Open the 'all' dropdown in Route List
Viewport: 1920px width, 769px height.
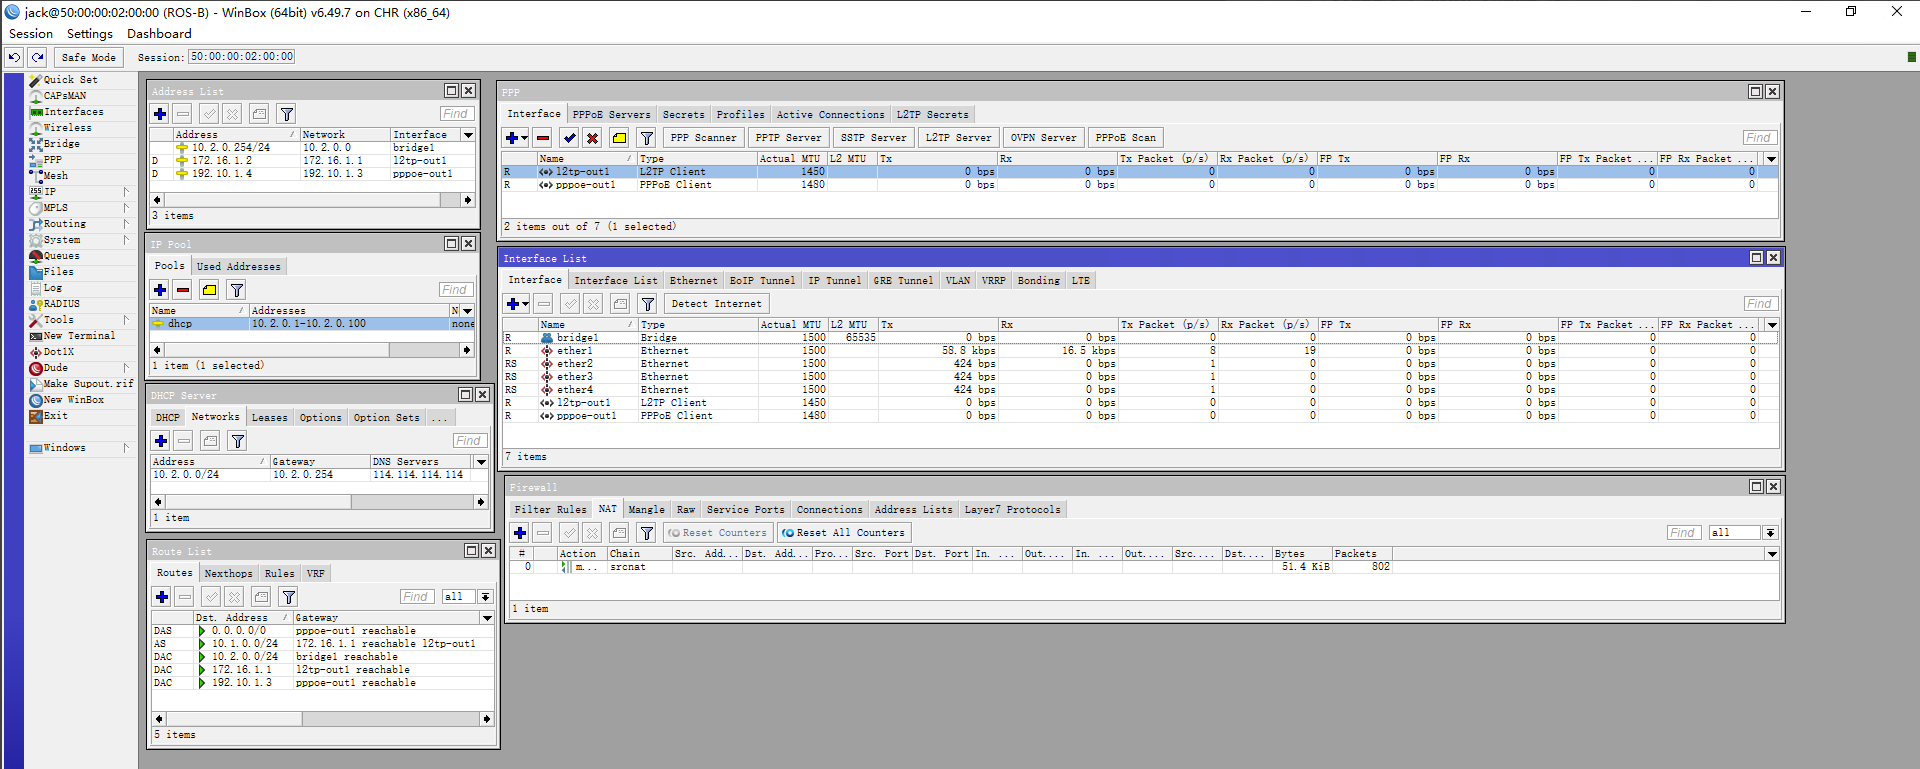coord(486,597)
